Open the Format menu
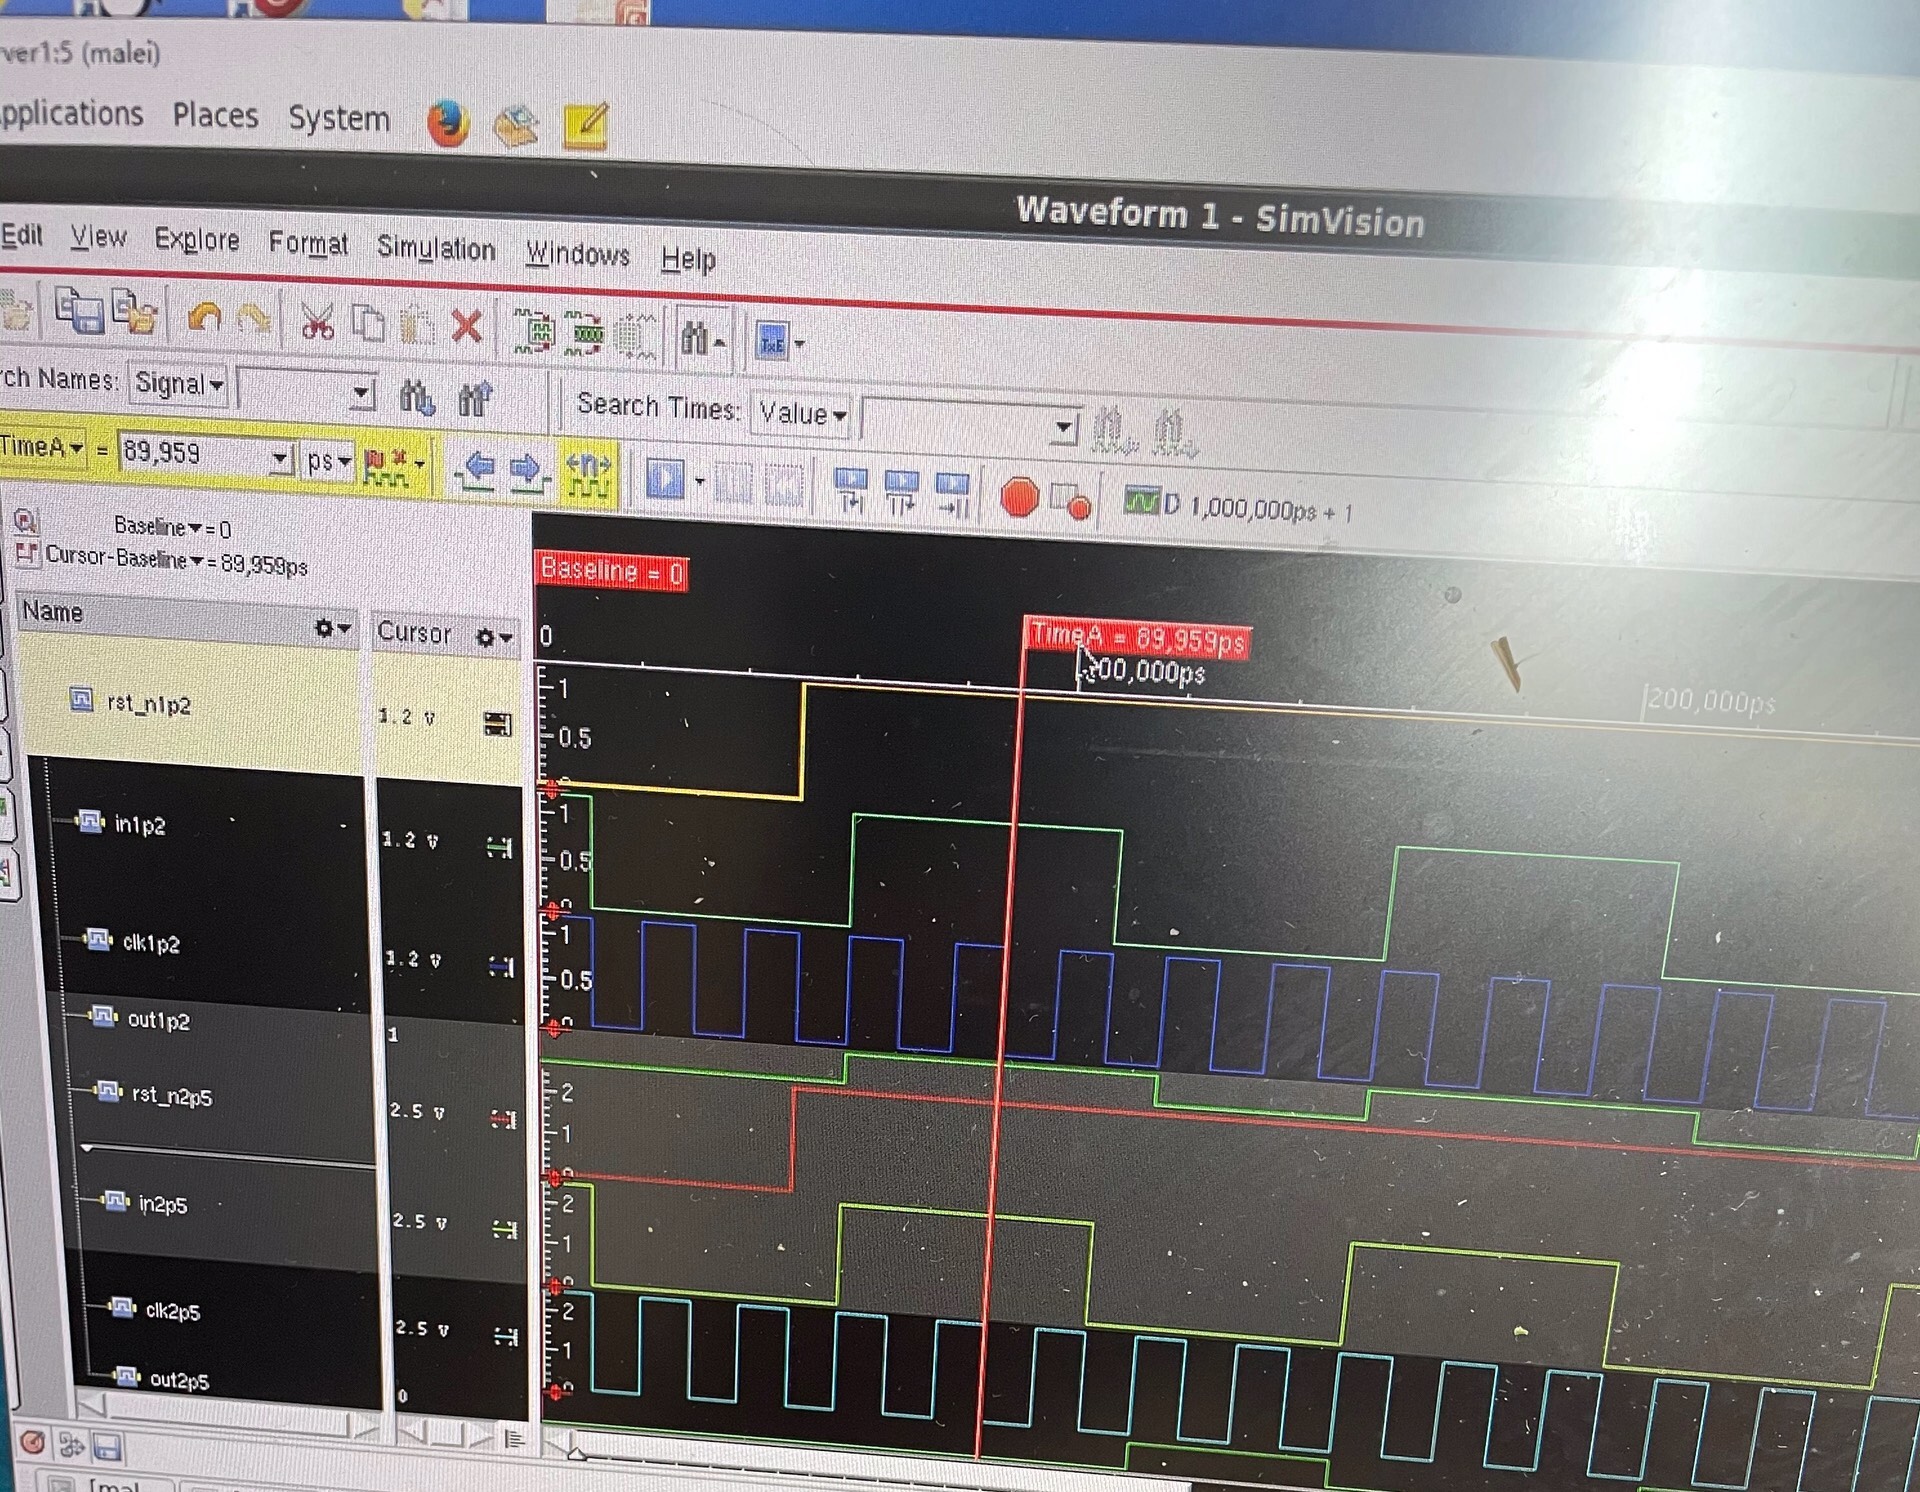 tap(308, 243)
